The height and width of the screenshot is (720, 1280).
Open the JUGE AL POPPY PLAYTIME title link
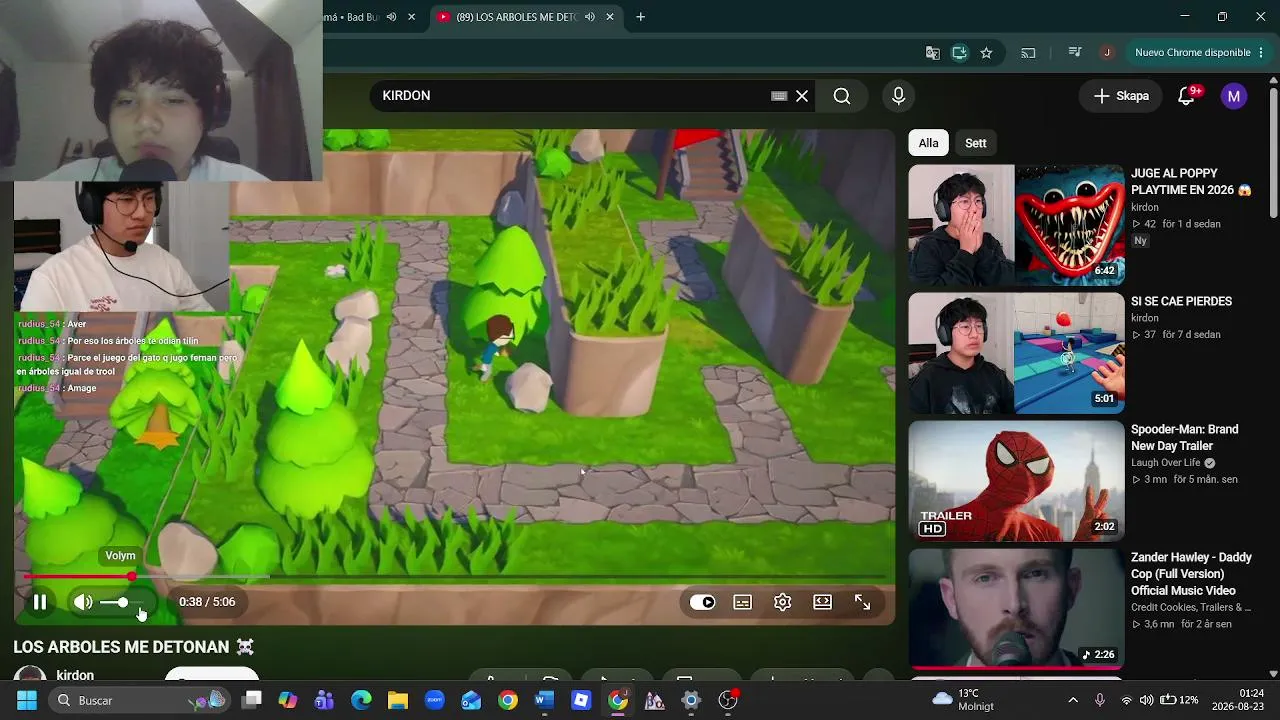click(x=1191, y=182)
